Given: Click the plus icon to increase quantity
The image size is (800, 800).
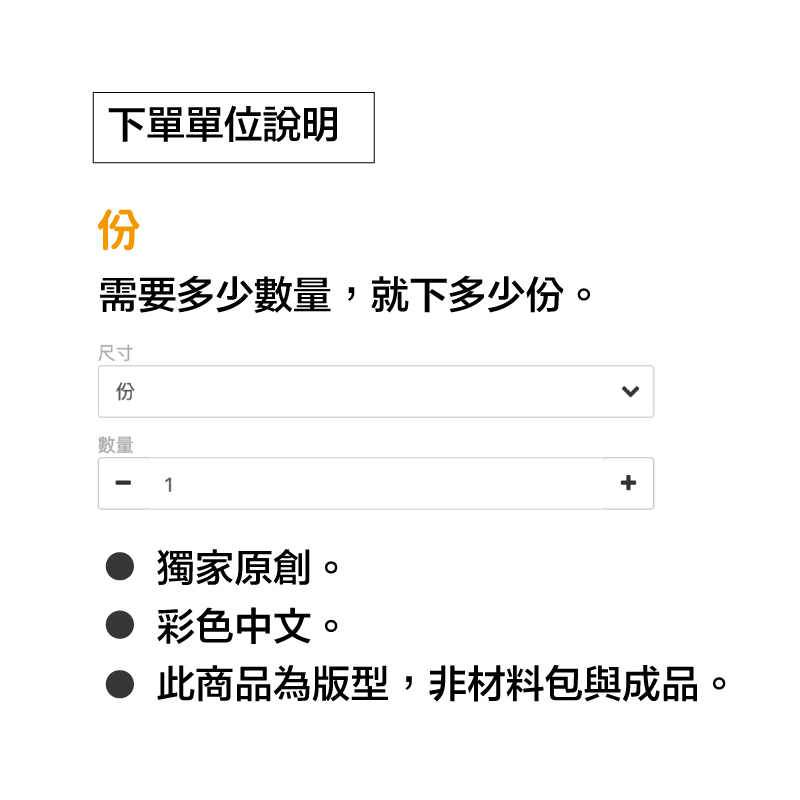Looking at the screenshot, I should (628, 484).
